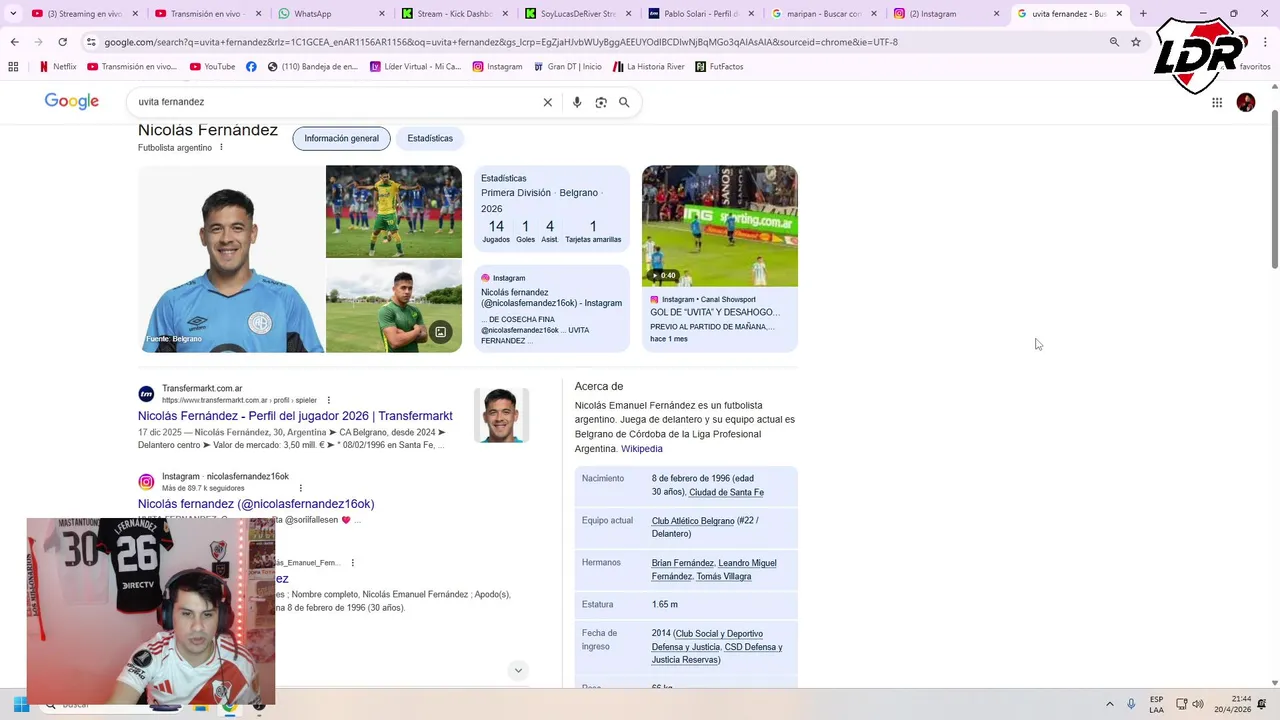Open the Belgrano portrait photo of Nicolás Fernández

(231, 259)
